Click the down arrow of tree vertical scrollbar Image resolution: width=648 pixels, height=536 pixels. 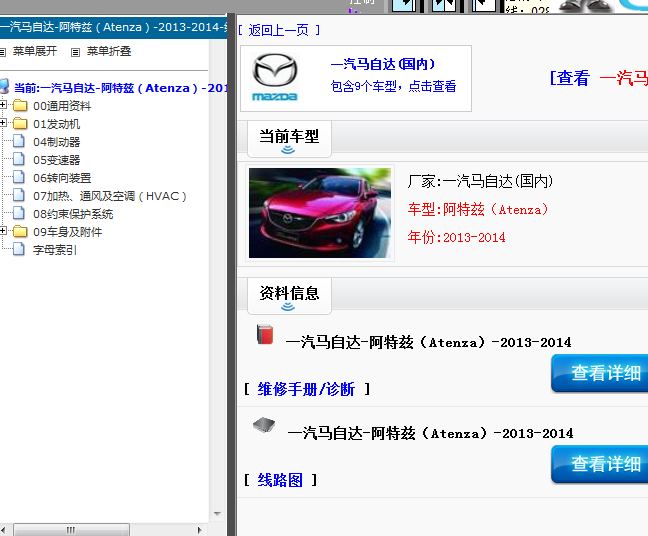click(217, 514)
